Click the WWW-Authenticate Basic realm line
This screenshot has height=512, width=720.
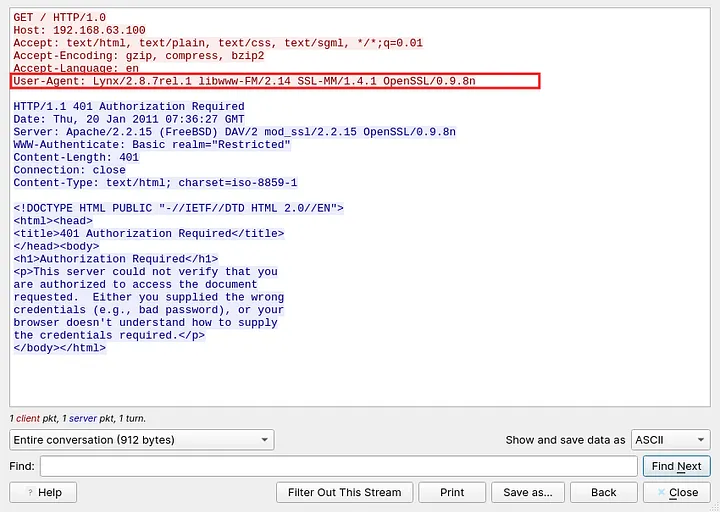[152, 145]
